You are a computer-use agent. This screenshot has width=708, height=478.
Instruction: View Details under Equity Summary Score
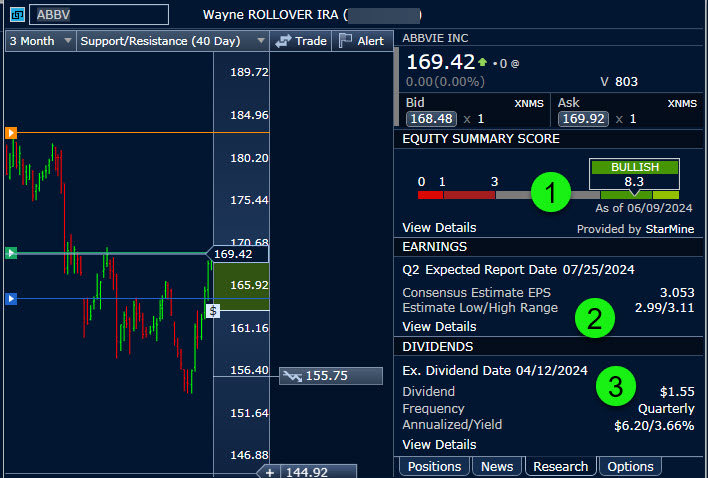coord(438,227)
